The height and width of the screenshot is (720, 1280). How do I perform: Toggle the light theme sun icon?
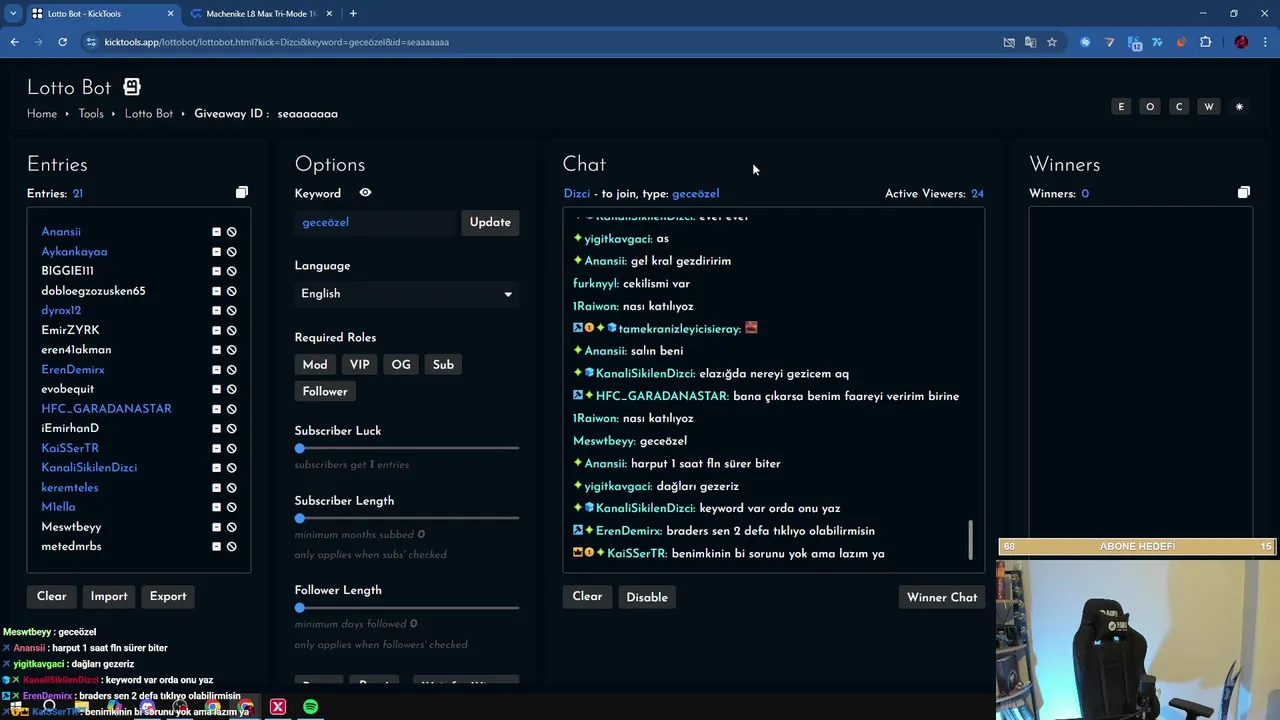[x=1239, y=107]
